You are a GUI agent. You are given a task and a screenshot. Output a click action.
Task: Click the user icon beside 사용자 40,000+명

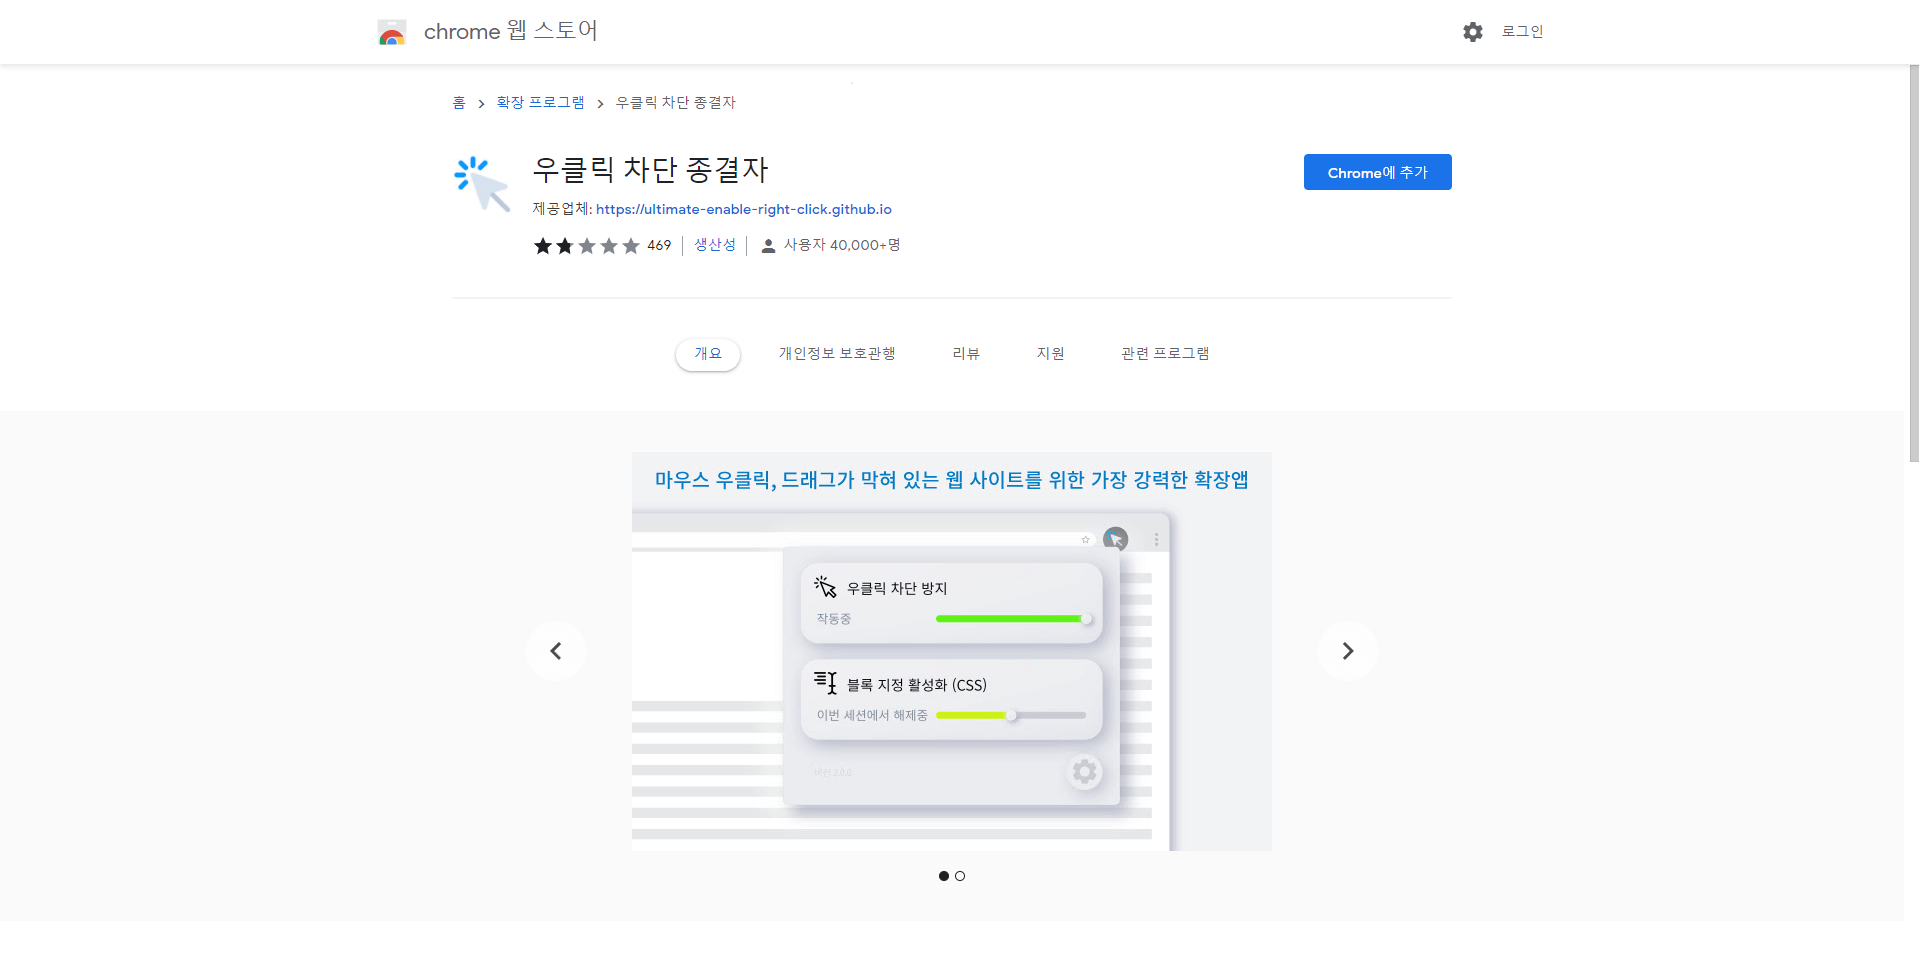point(768,246)
